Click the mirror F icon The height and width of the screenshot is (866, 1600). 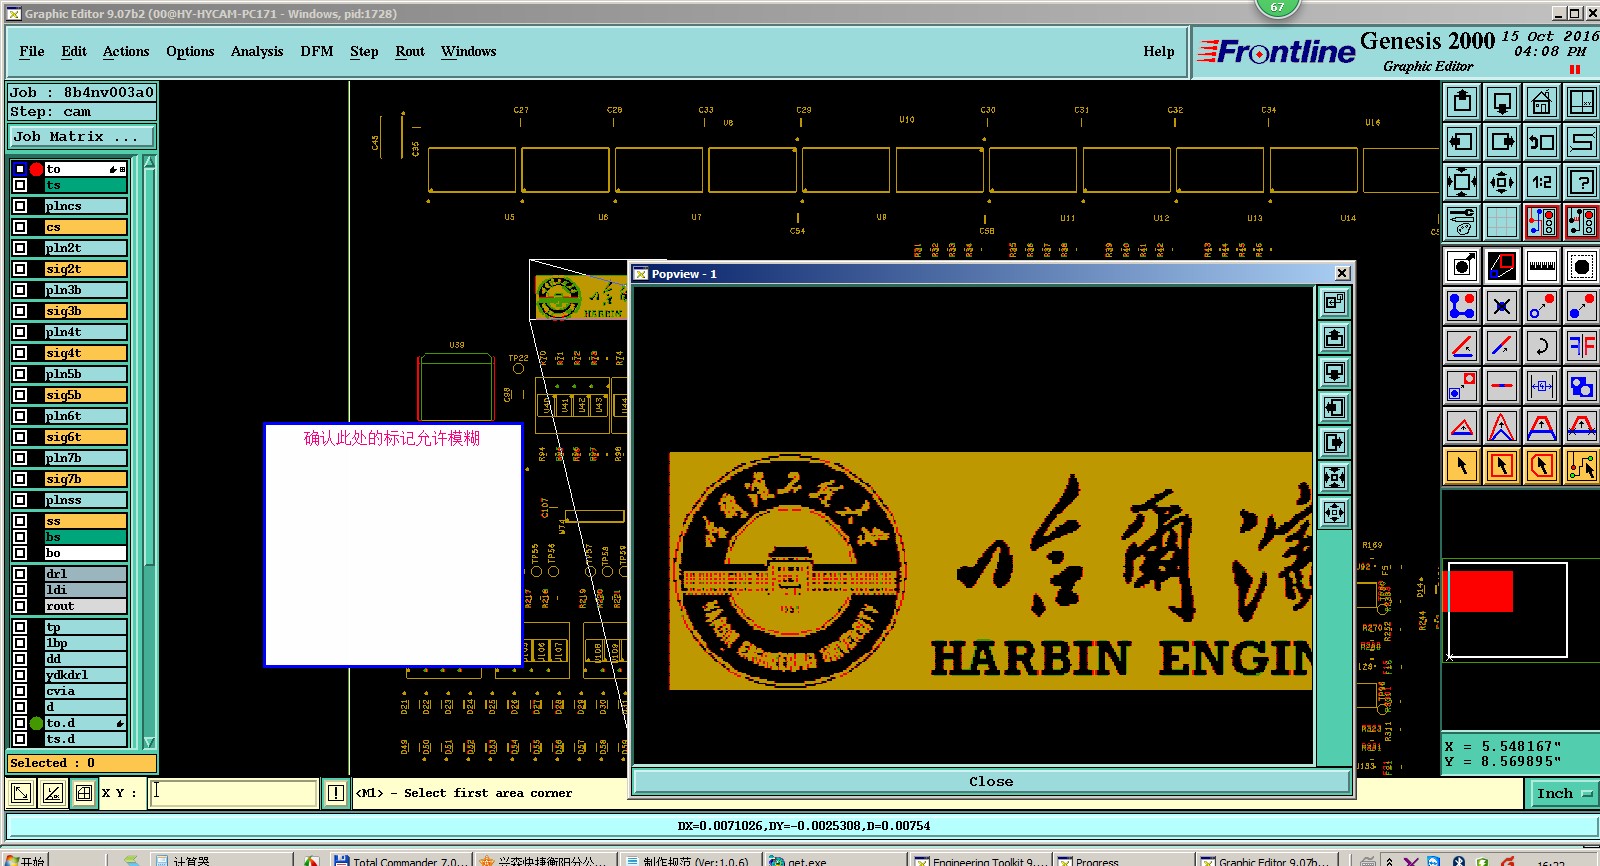[1582, 346]
